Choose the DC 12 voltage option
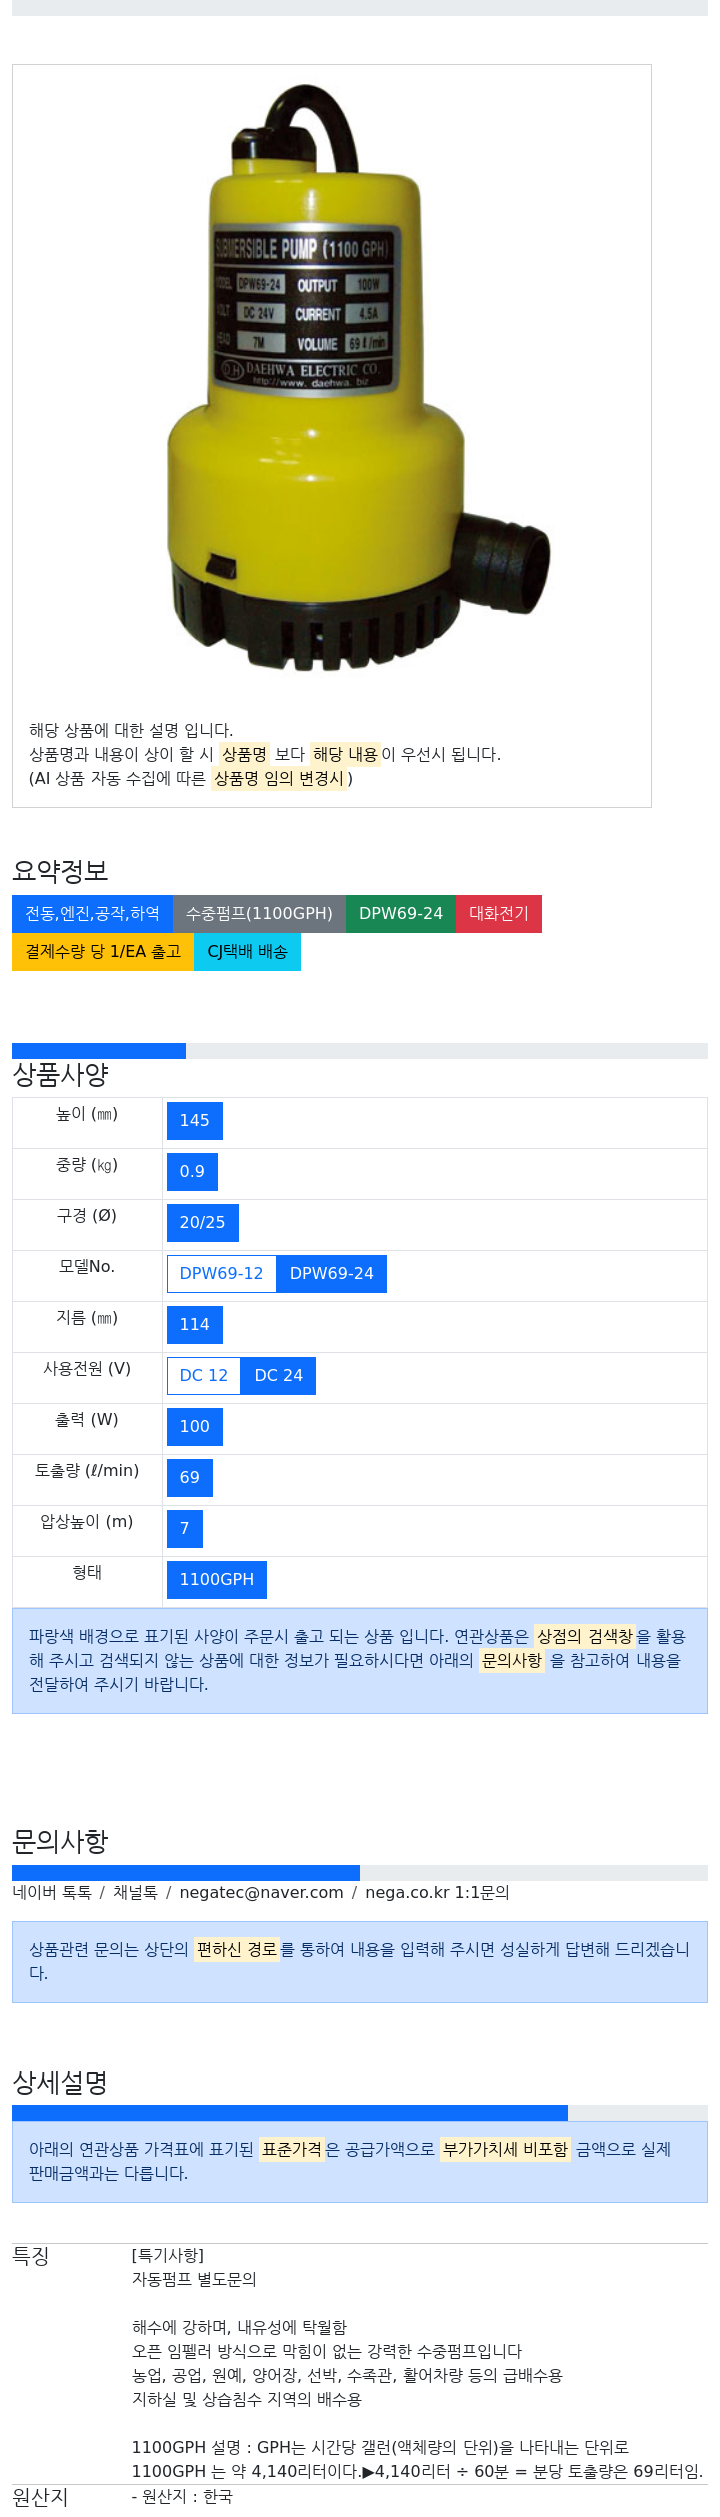The image size is (720, 2517). [203, 1376]
